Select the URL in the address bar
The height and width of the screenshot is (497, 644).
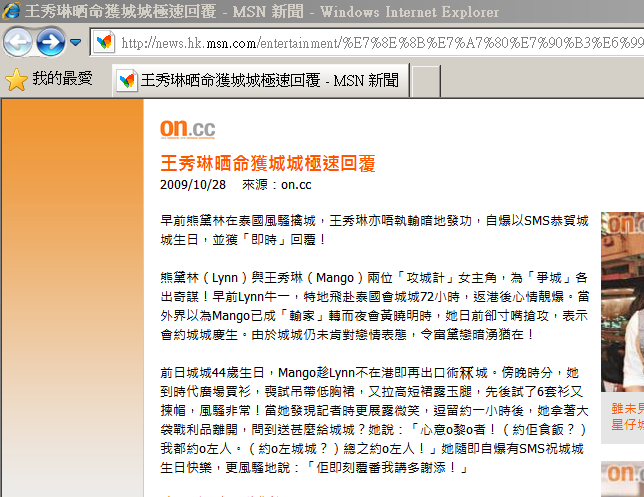point(382,42)
